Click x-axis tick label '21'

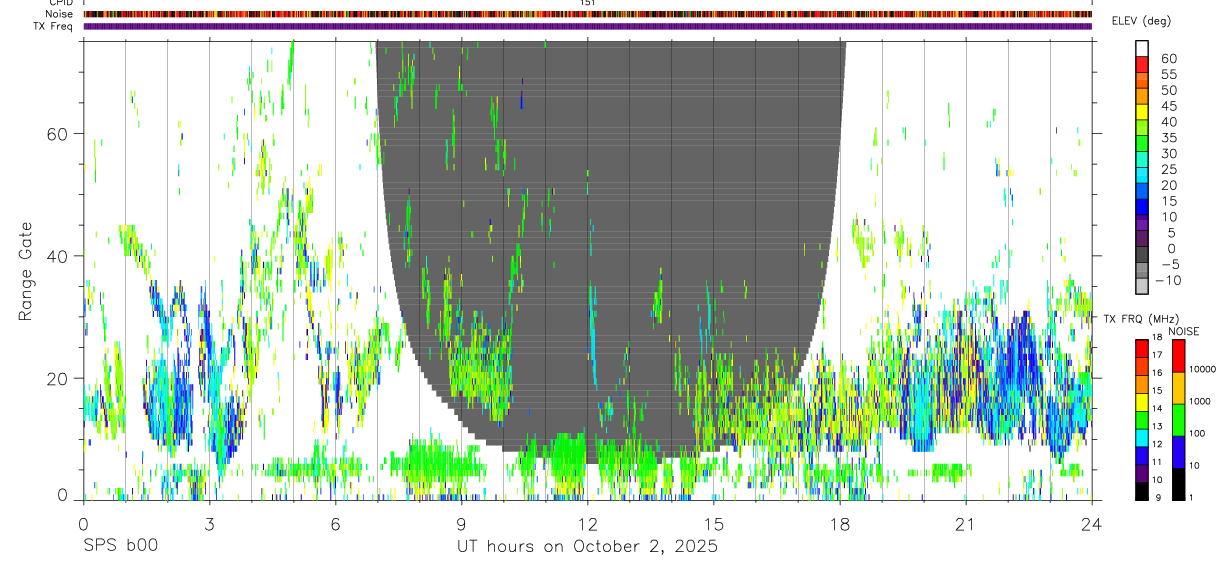pyautogui.click(x=966, y=523)
